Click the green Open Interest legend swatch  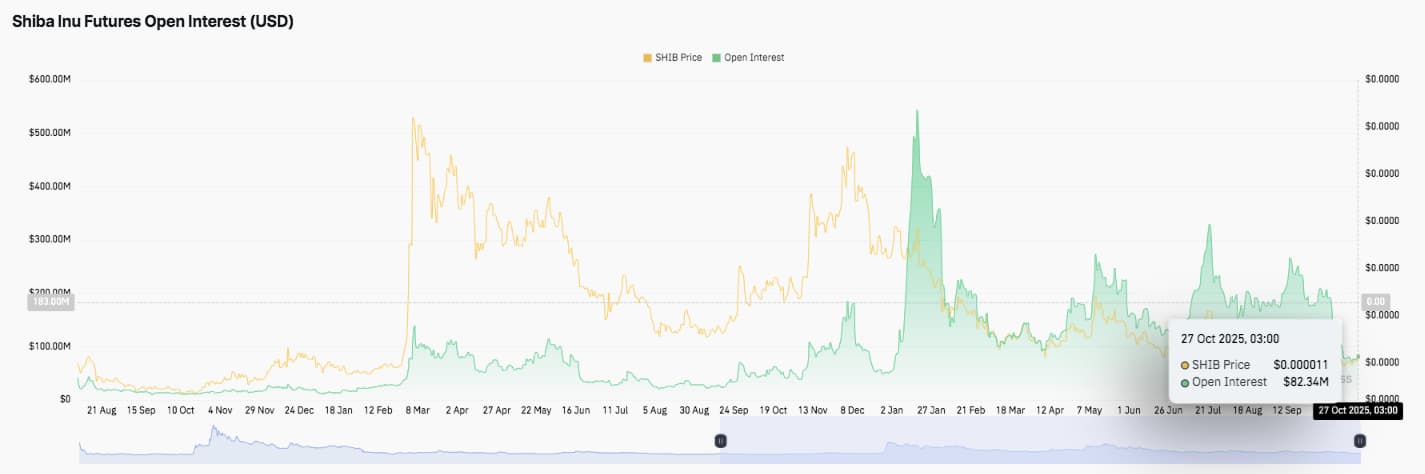click(716, 58)
